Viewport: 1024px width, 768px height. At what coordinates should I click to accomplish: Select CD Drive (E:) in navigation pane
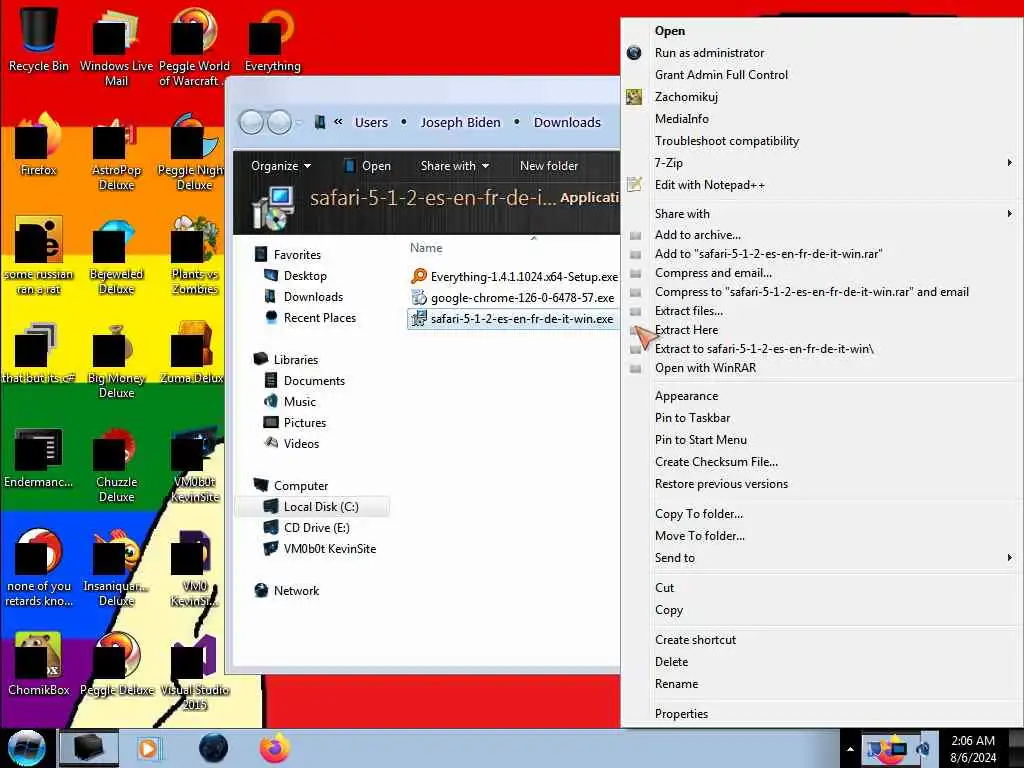click(306, 527)
